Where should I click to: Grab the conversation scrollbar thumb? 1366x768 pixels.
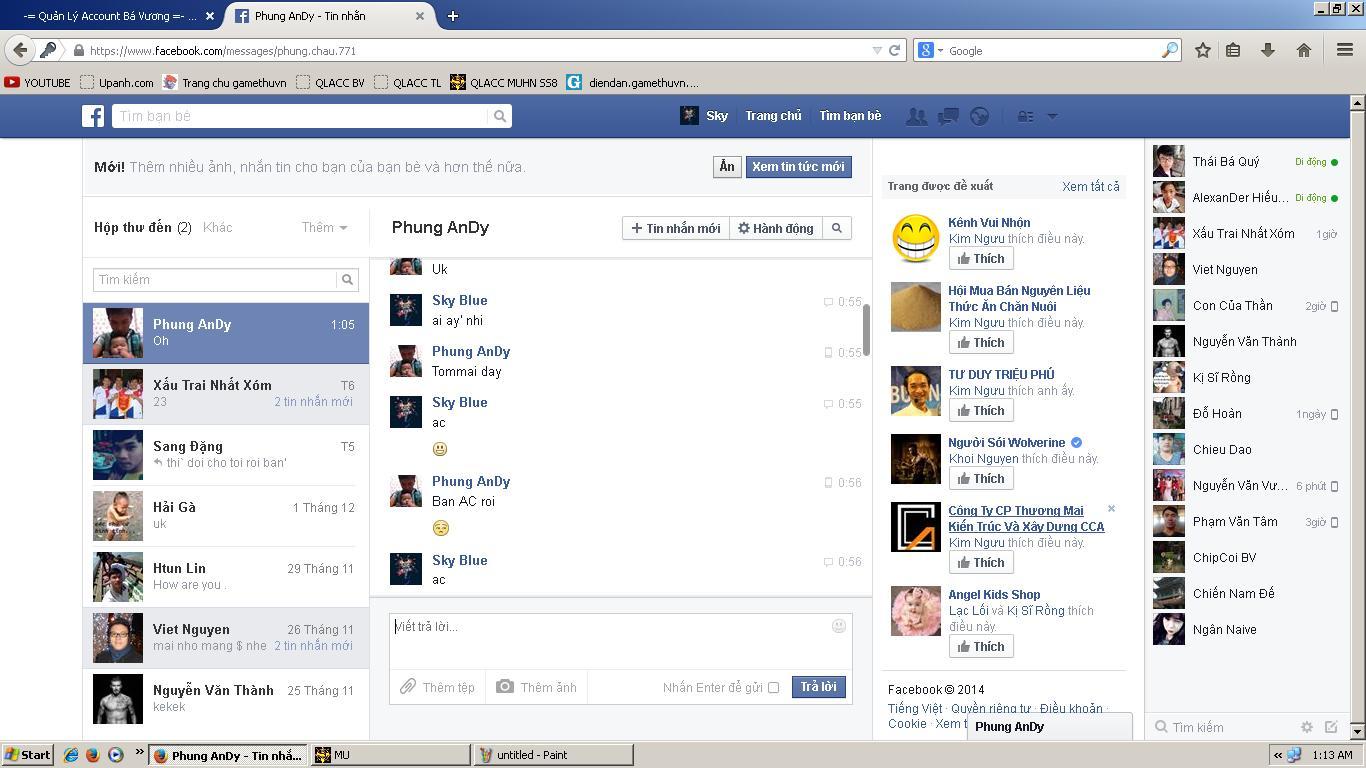(866, 329)
